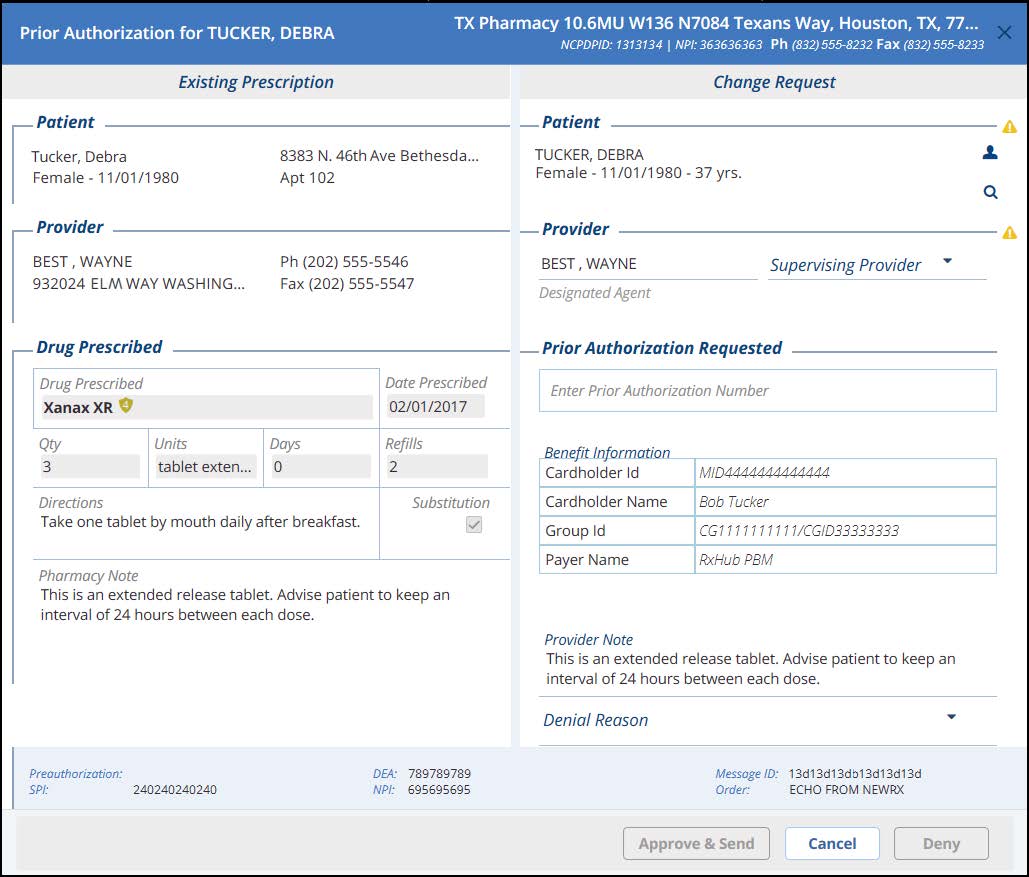Screen dimensions: 1029x877
Task: Close the Prior Authorization dialog
Action: tap(1004, 33)
